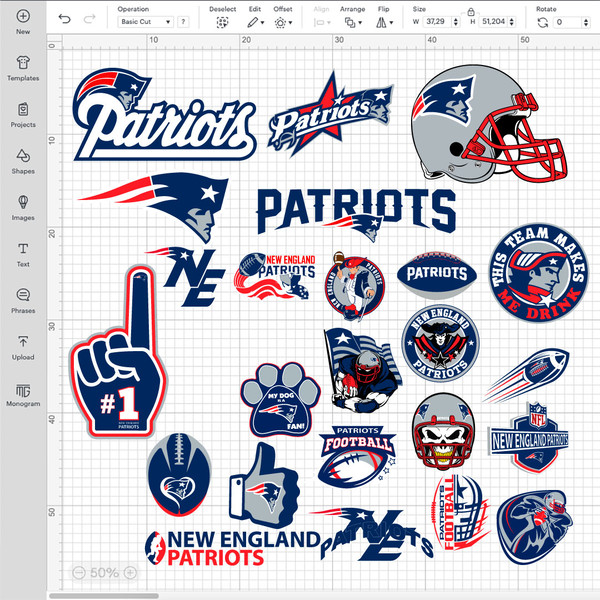Select the New England Patriots round emblem
Viewport: 600px width, 600px height.
tap(440, 343)
